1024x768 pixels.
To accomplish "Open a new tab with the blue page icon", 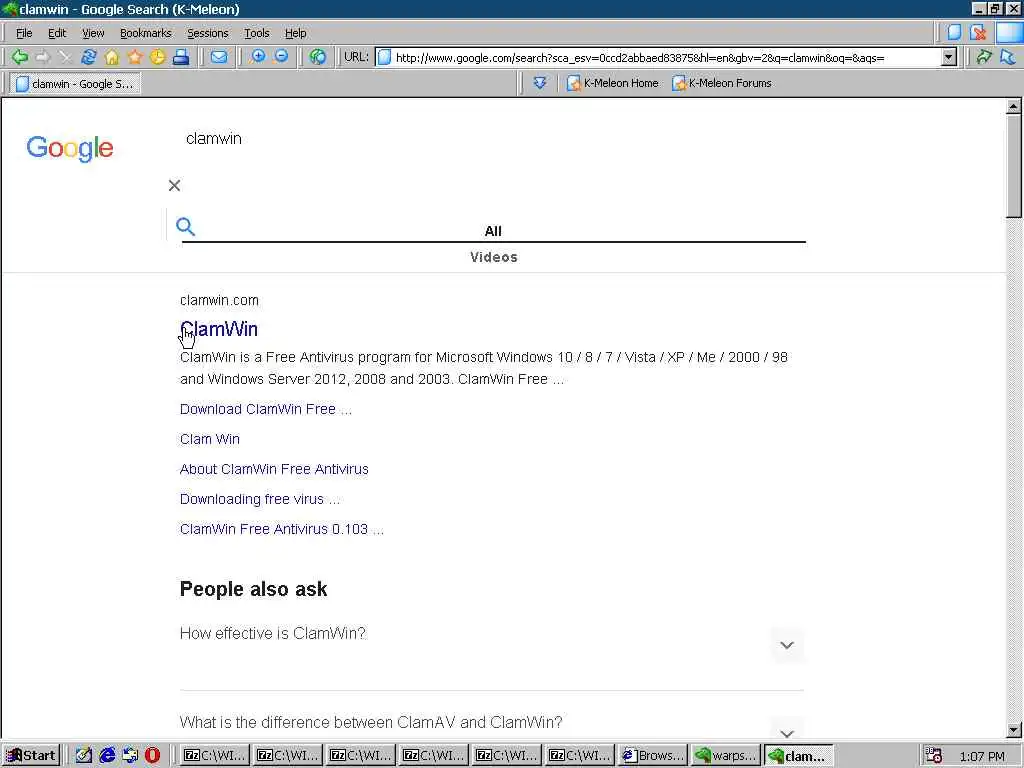I will coord(954,32).
